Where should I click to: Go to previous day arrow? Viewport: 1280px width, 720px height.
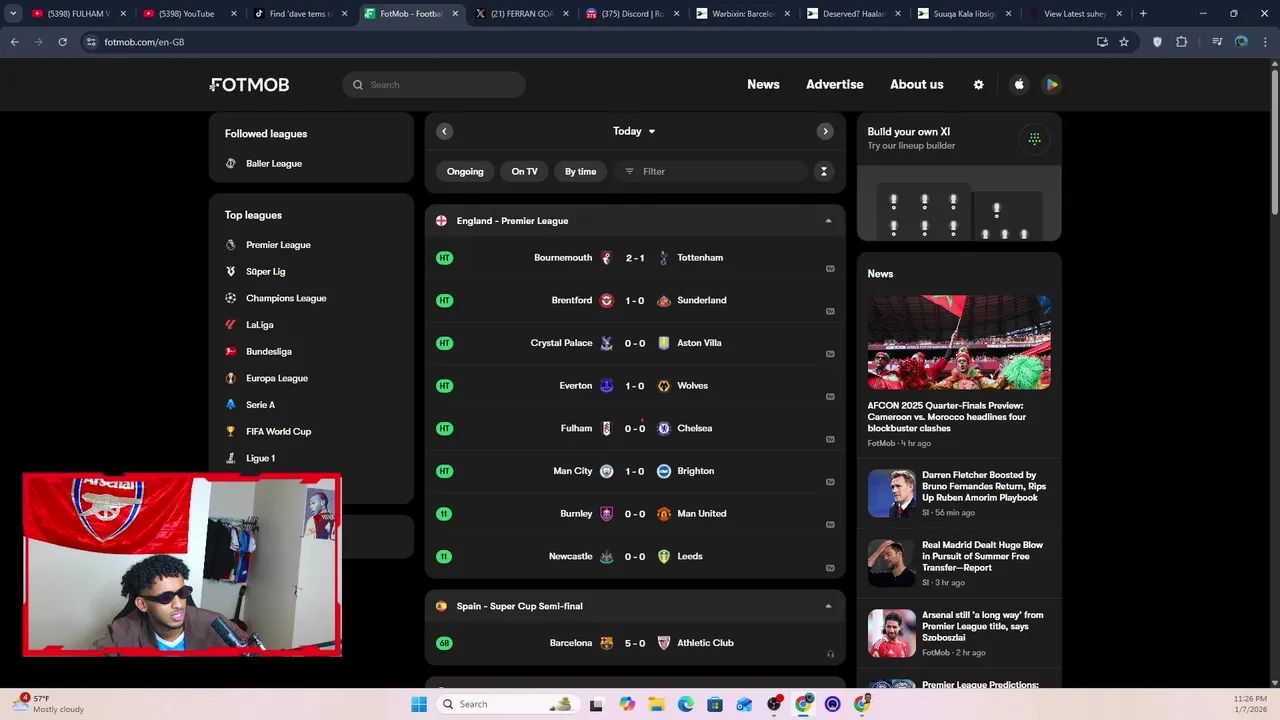point(444,131)
